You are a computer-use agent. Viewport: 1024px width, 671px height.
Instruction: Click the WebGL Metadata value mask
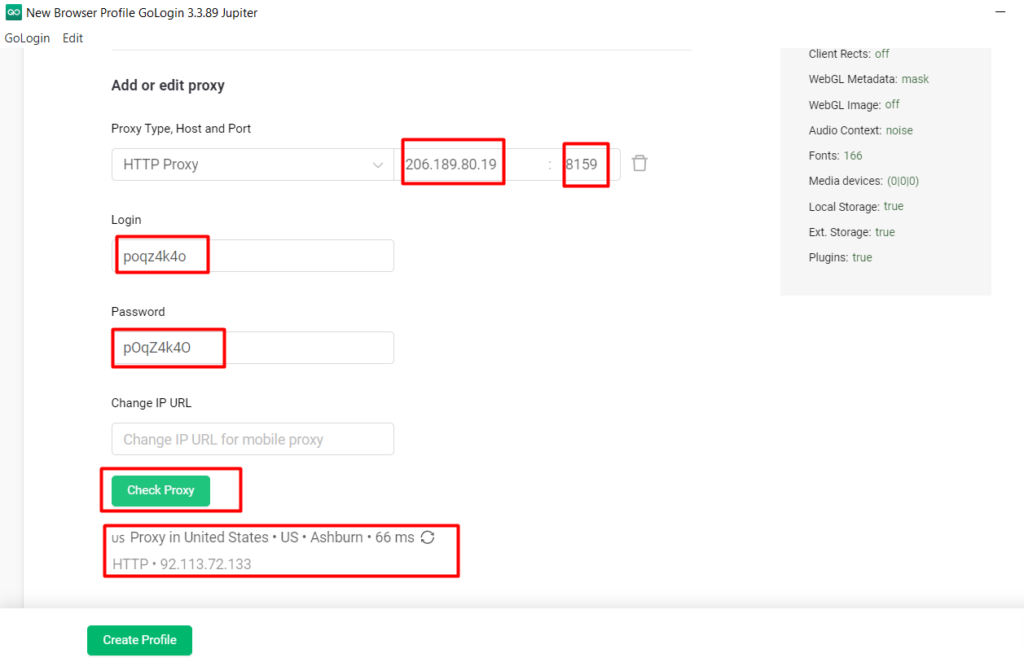coord(915,79)
